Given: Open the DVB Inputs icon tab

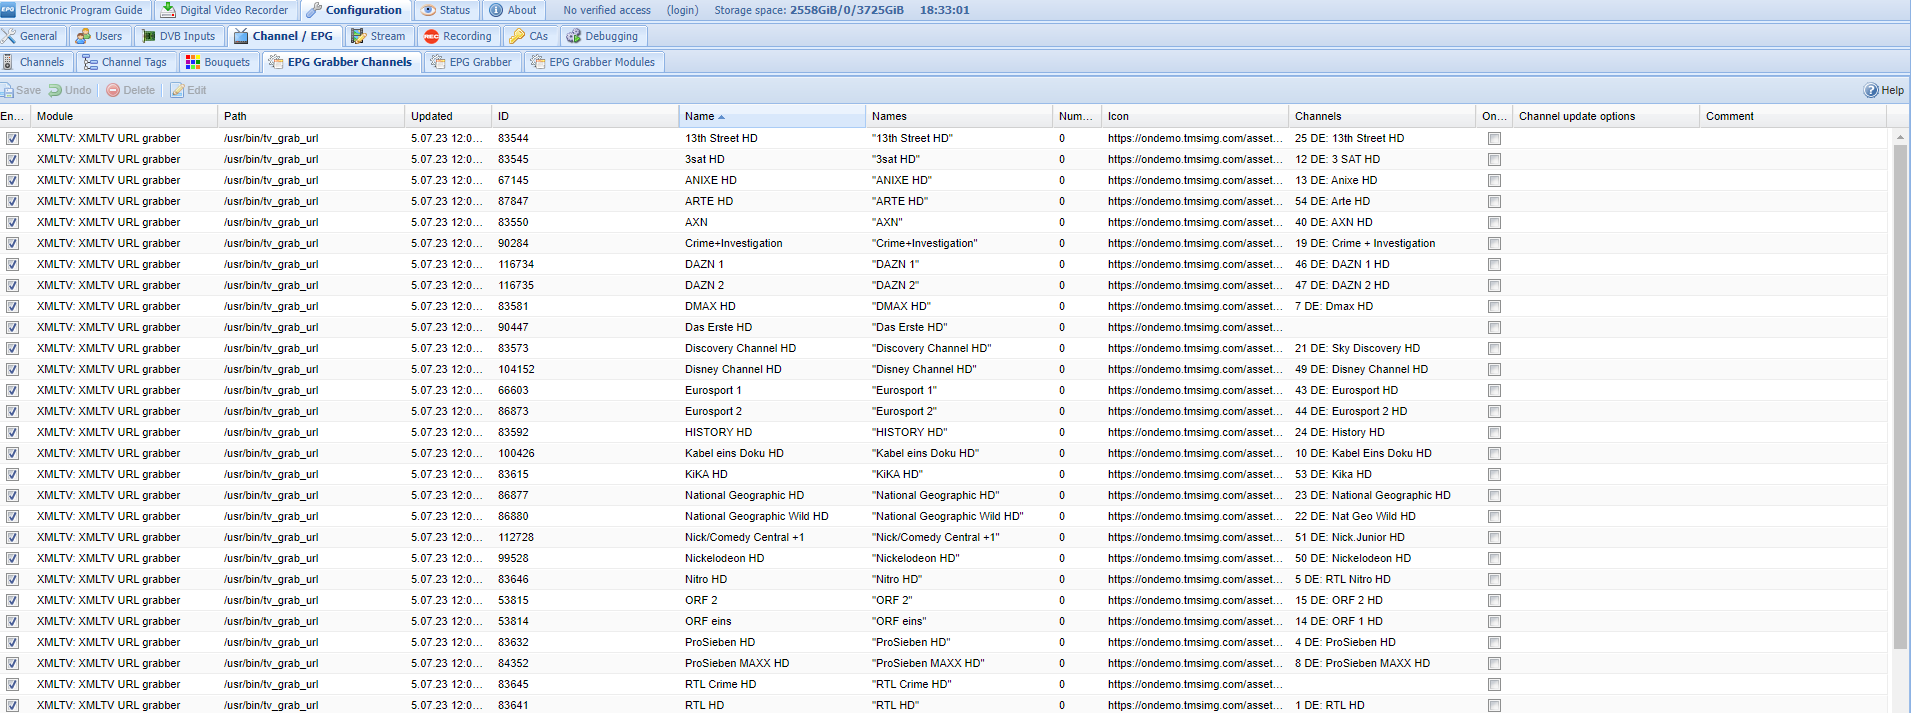Looking at the screenshot, I should point(179,36).
